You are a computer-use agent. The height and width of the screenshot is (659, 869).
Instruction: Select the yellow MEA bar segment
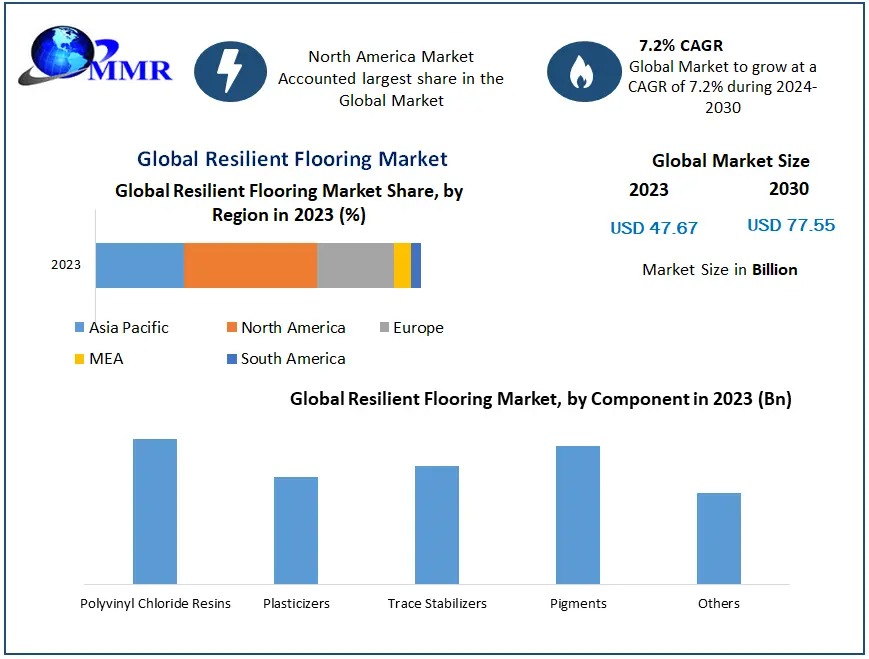tap(402, 265)
